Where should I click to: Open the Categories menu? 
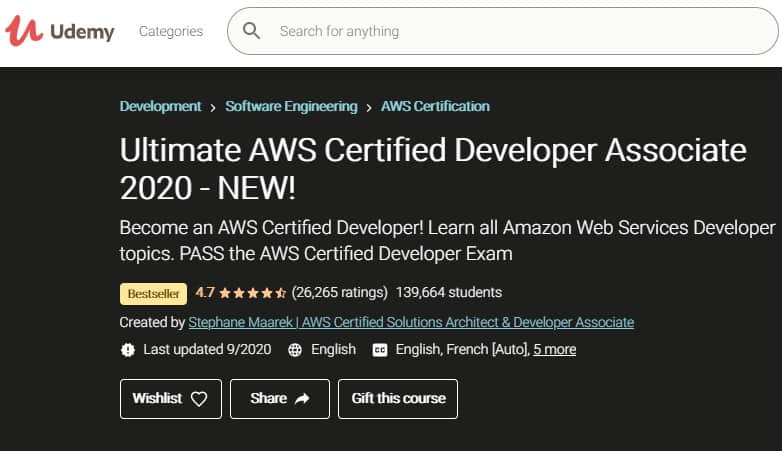pyautogui.click(x=171, y=31)
